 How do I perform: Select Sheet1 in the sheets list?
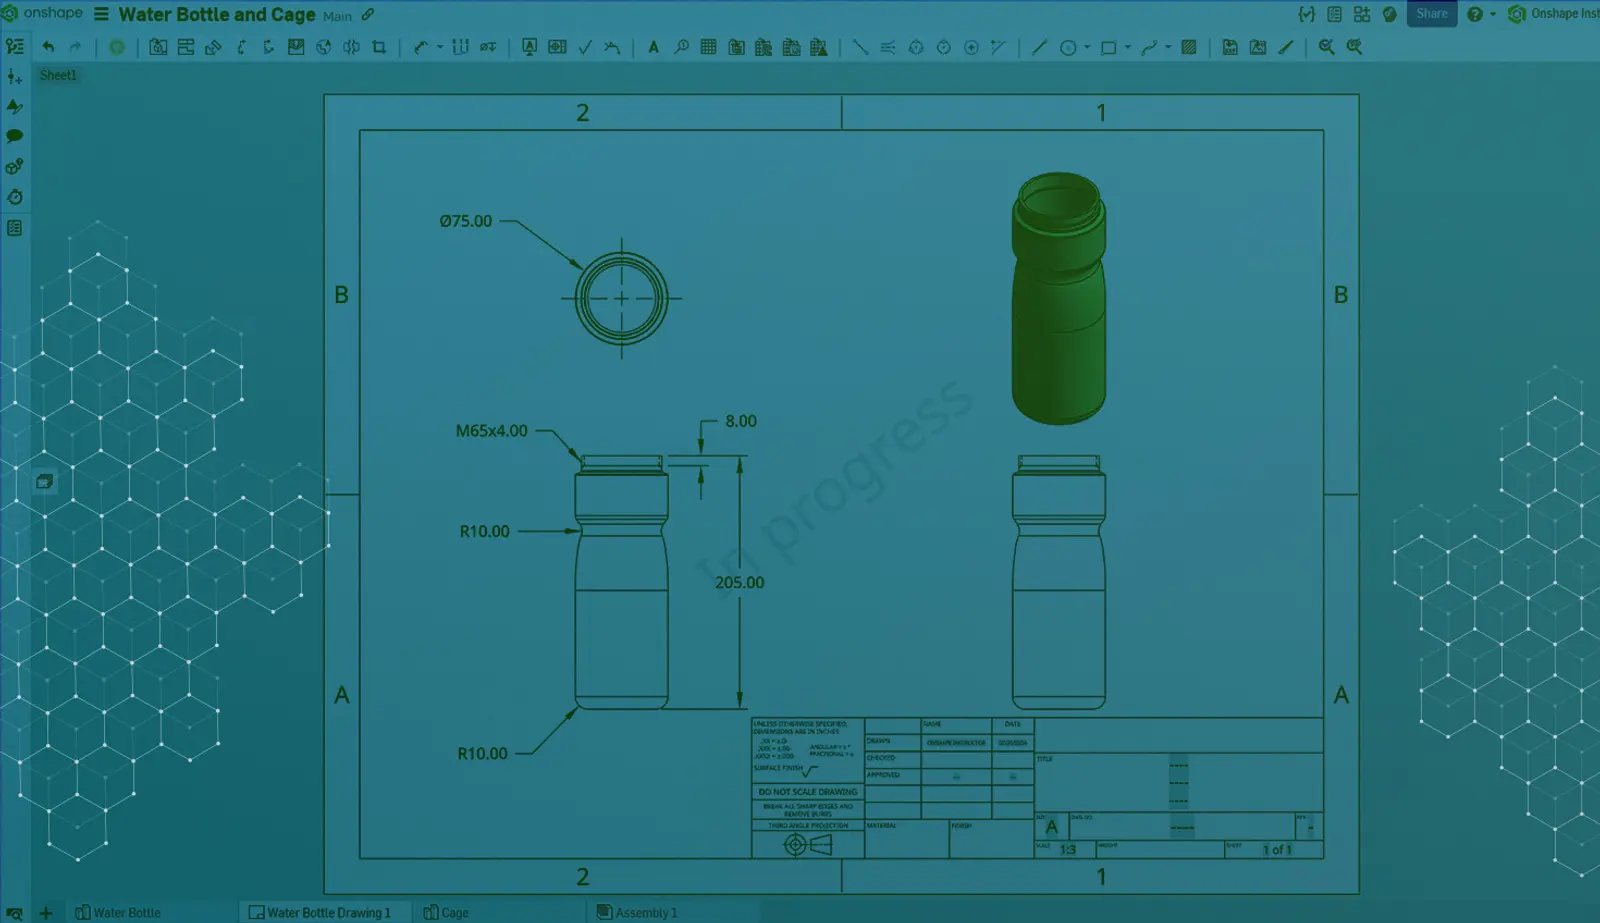pos(58,75)
